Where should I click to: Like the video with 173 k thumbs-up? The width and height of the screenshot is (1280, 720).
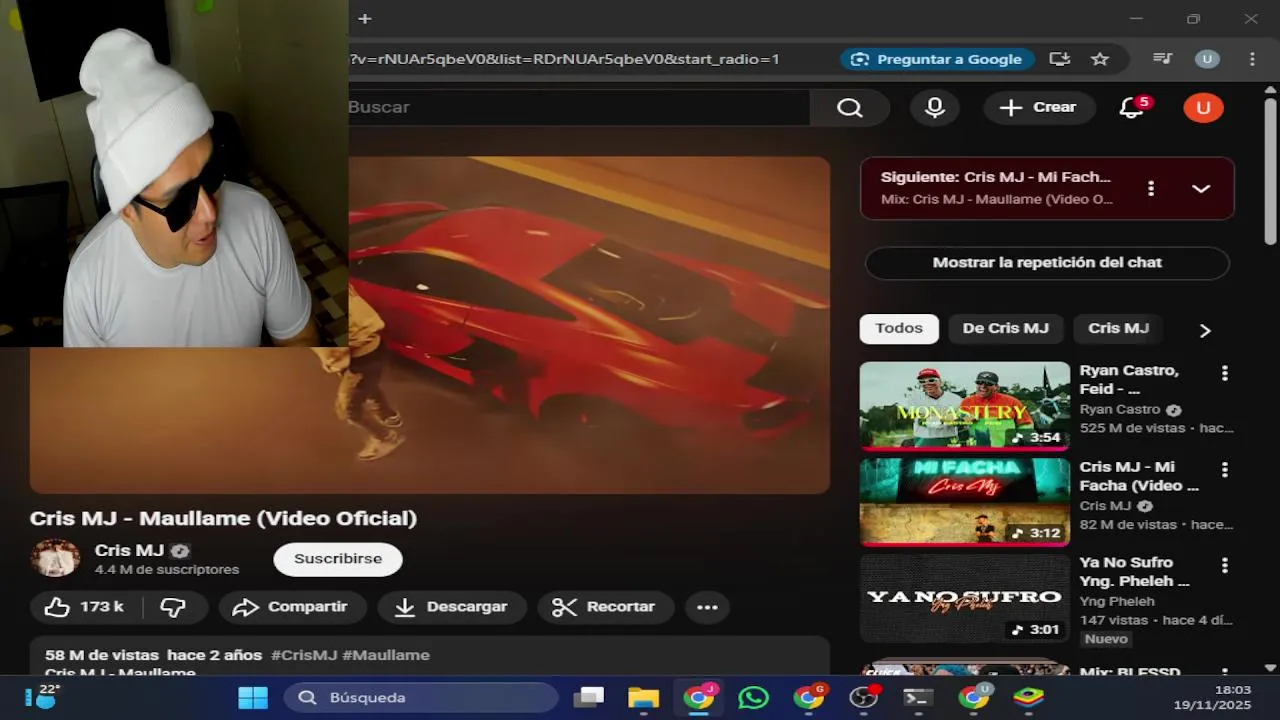click(85, 607)
